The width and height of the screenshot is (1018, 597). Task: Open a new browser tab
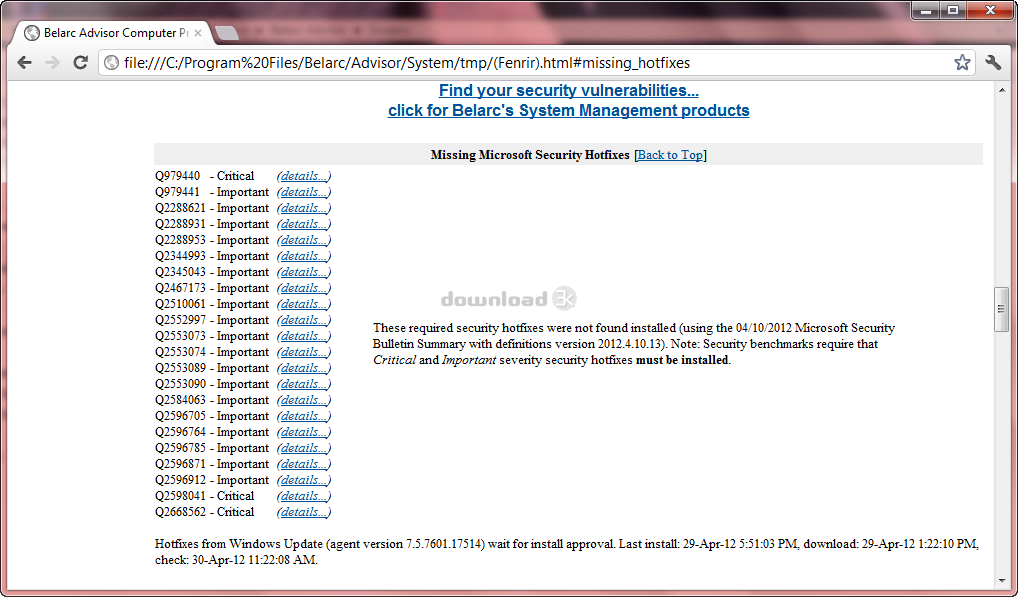[x=226, y=33]
